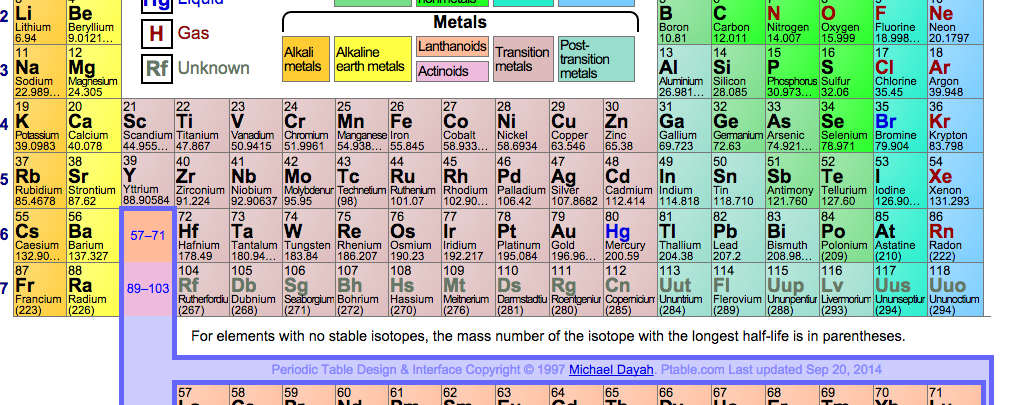The height and width of the screenshot is (405, 1012).
Task: Select the Hassium (Hs) element cell
Action: click(x=416, y=290)
